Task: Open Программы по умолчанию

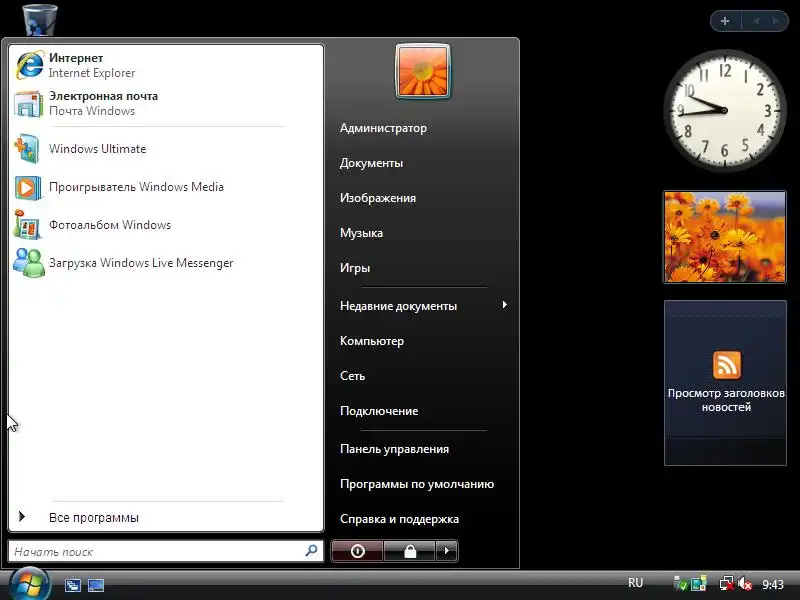Action: click(x=417, y=484)
